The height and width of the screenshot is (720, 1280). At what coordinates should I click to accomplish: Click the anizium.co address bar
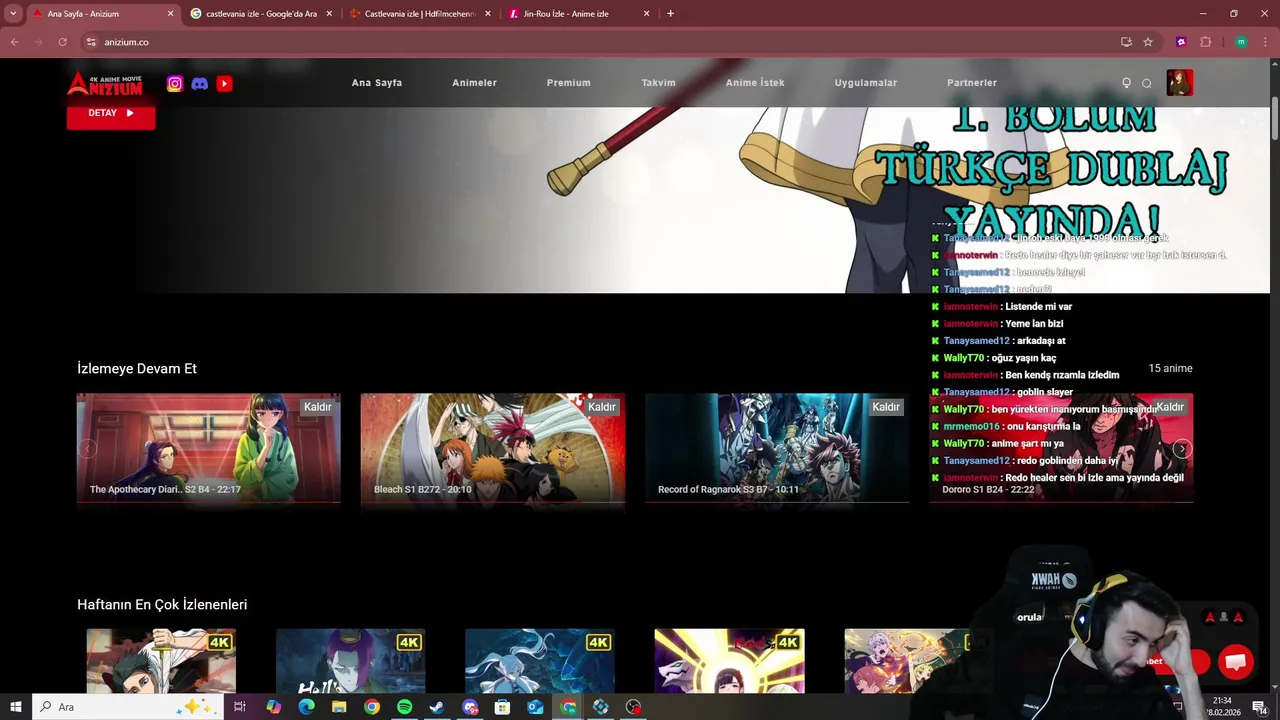[x=600, y=42]
